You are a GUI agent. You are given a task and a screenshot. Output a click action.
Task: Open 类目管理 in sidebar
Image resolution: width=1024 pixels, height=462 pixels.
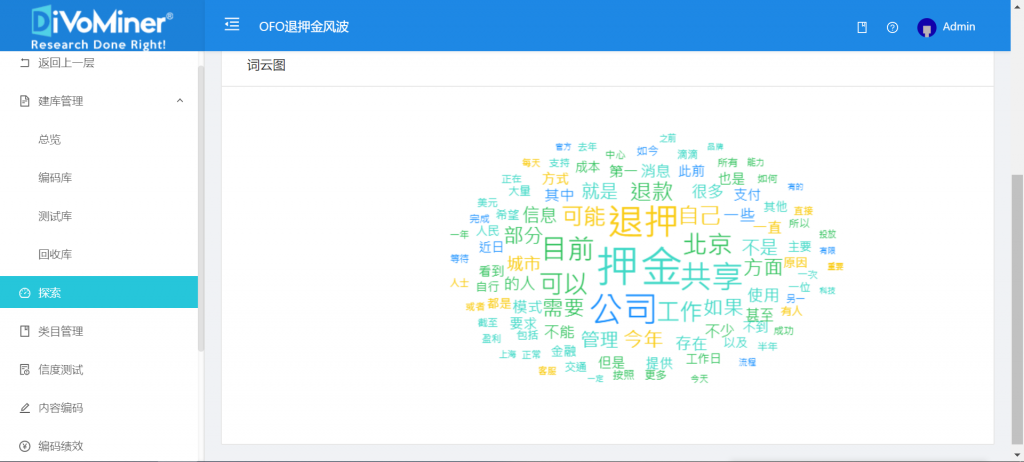pyautogui.click(x=61, y=331)
